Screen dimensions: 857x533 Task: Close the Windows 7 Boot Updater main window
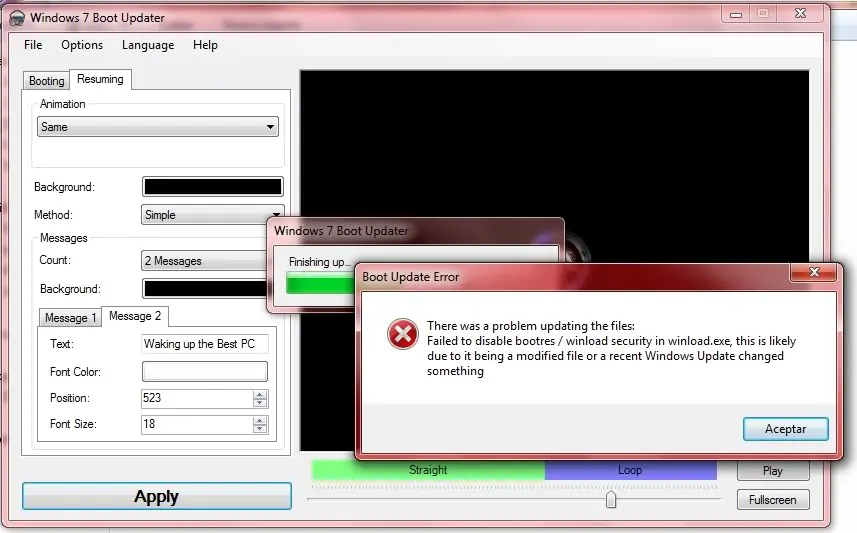coord(800,14)
